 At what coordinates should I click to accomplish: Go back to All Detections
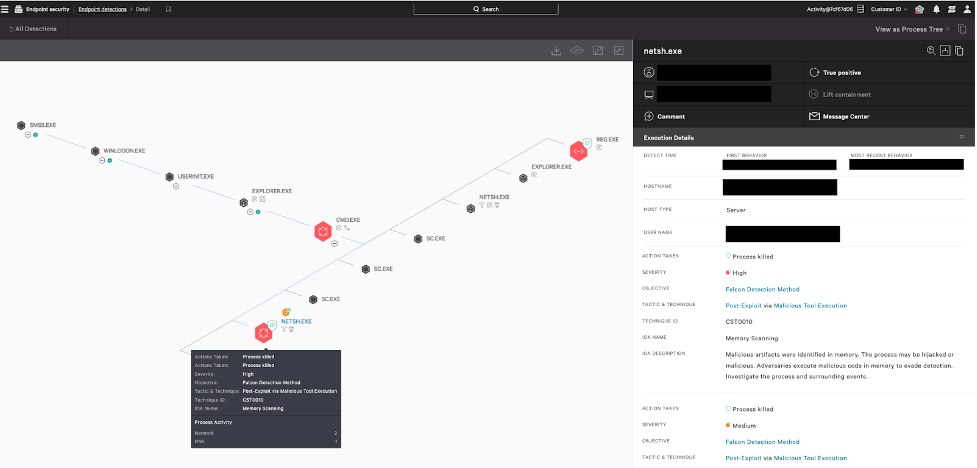33,29
